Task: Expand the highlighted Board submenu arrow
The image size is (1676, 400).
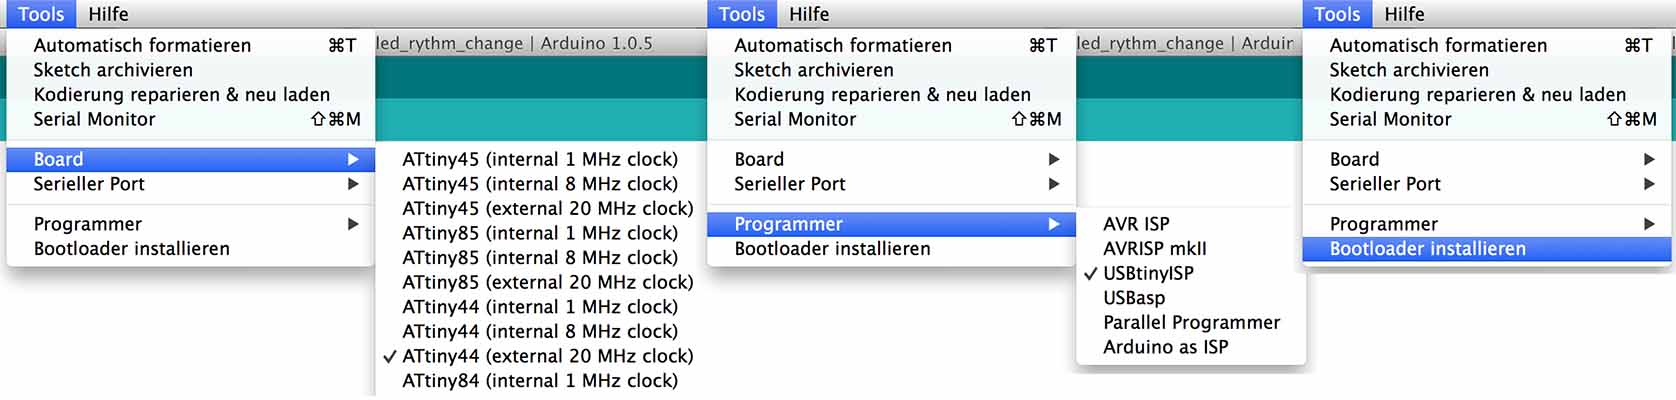Action: click(x=352, y=159)
